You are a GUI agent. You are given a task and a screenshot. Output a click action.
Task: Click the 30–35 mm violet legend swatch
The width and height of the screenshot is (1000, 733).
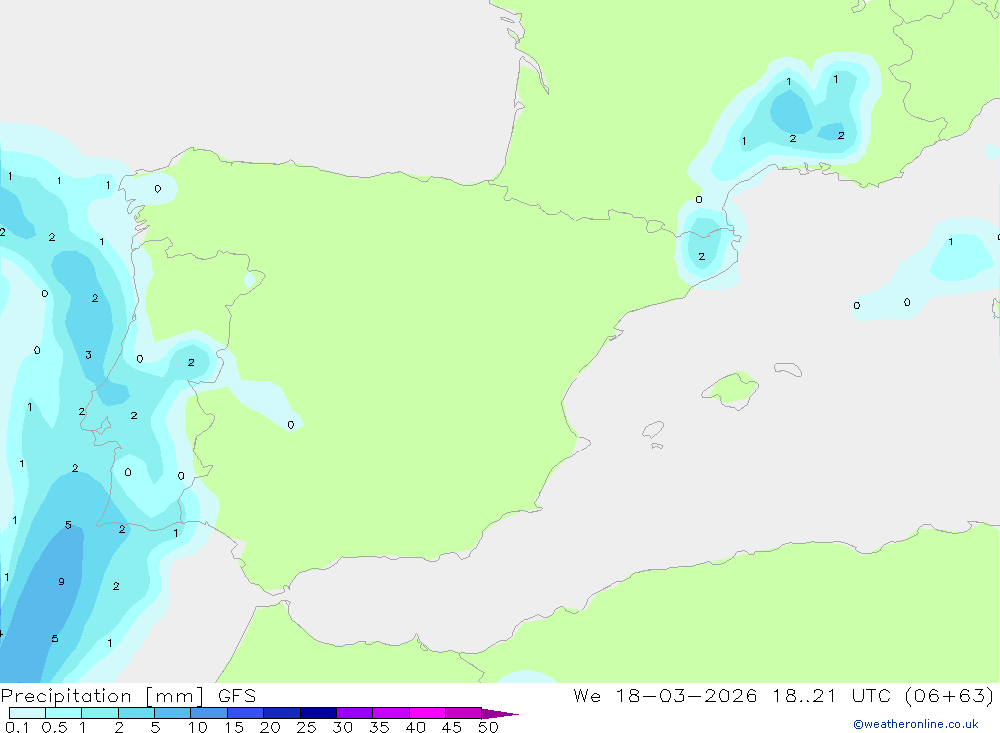[354, 713]
